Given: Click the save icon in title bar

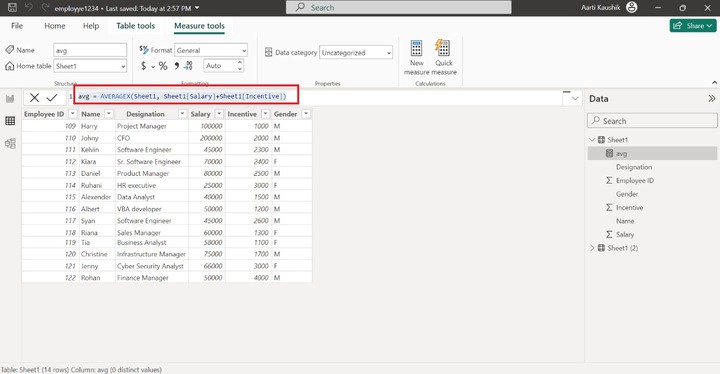Looking at the screenshot, I should click(x=12, y=7).
